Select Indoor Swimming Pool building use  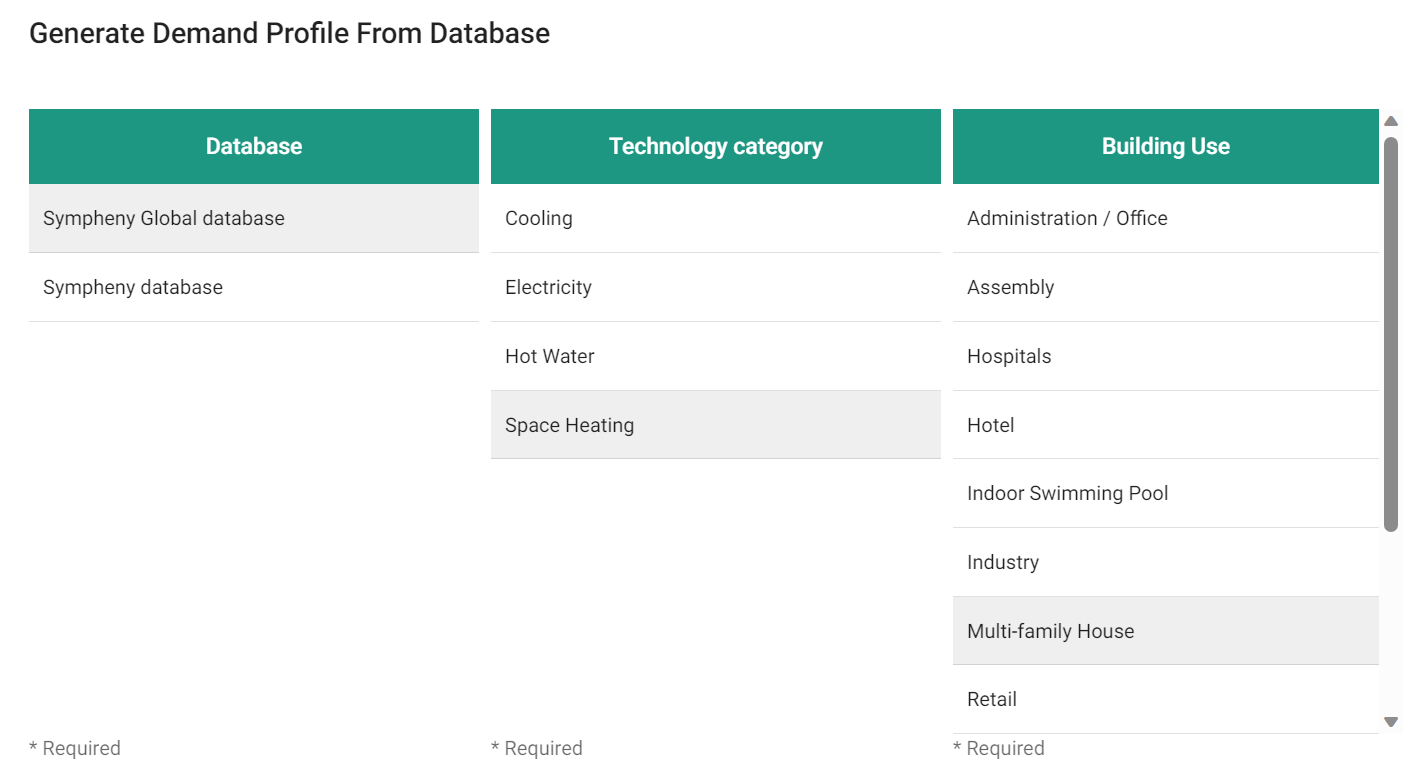pyautogui.click(x=1165, y=493)
